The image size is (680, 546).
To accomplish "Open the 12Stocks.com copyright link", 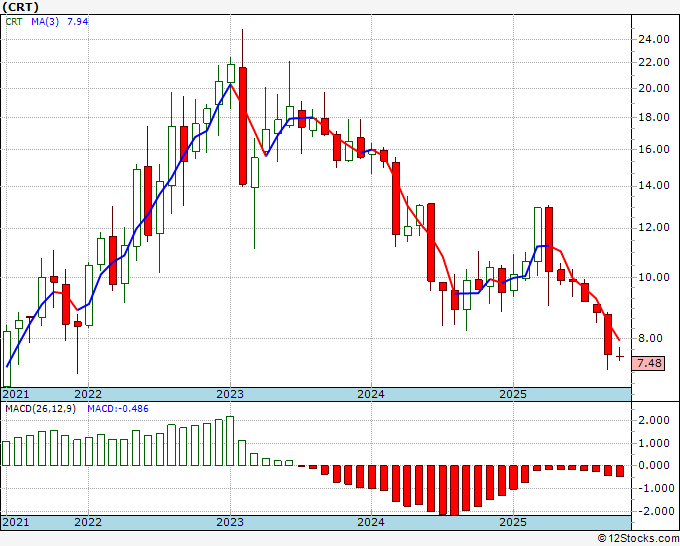I will pos(638,539).
